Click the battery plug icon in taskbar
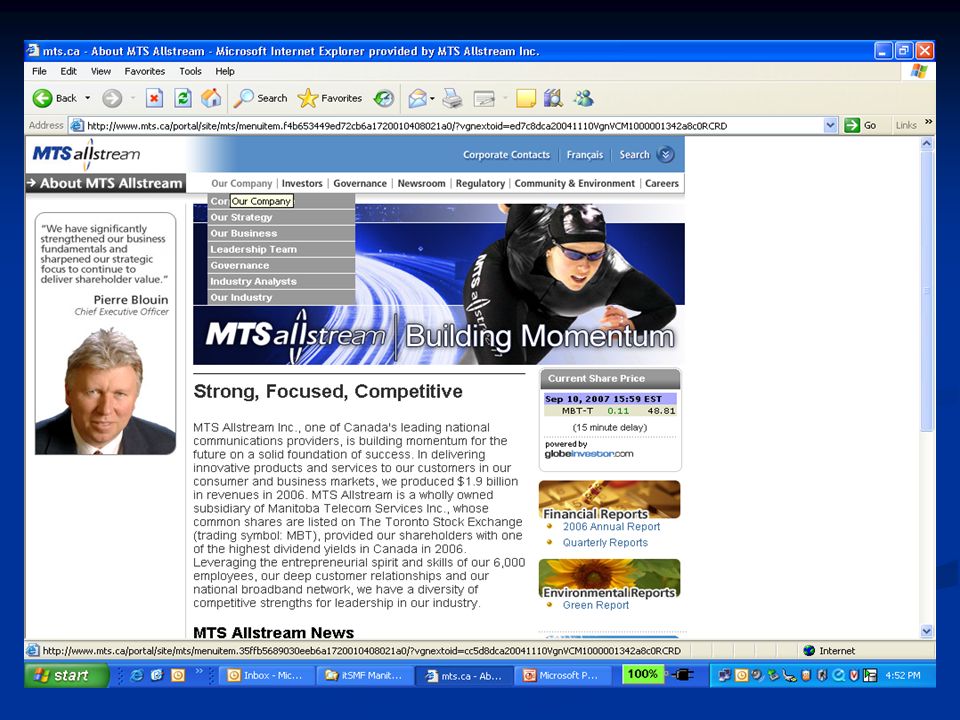This screenshot has width=960, height=720. click(x=683, y=675)
